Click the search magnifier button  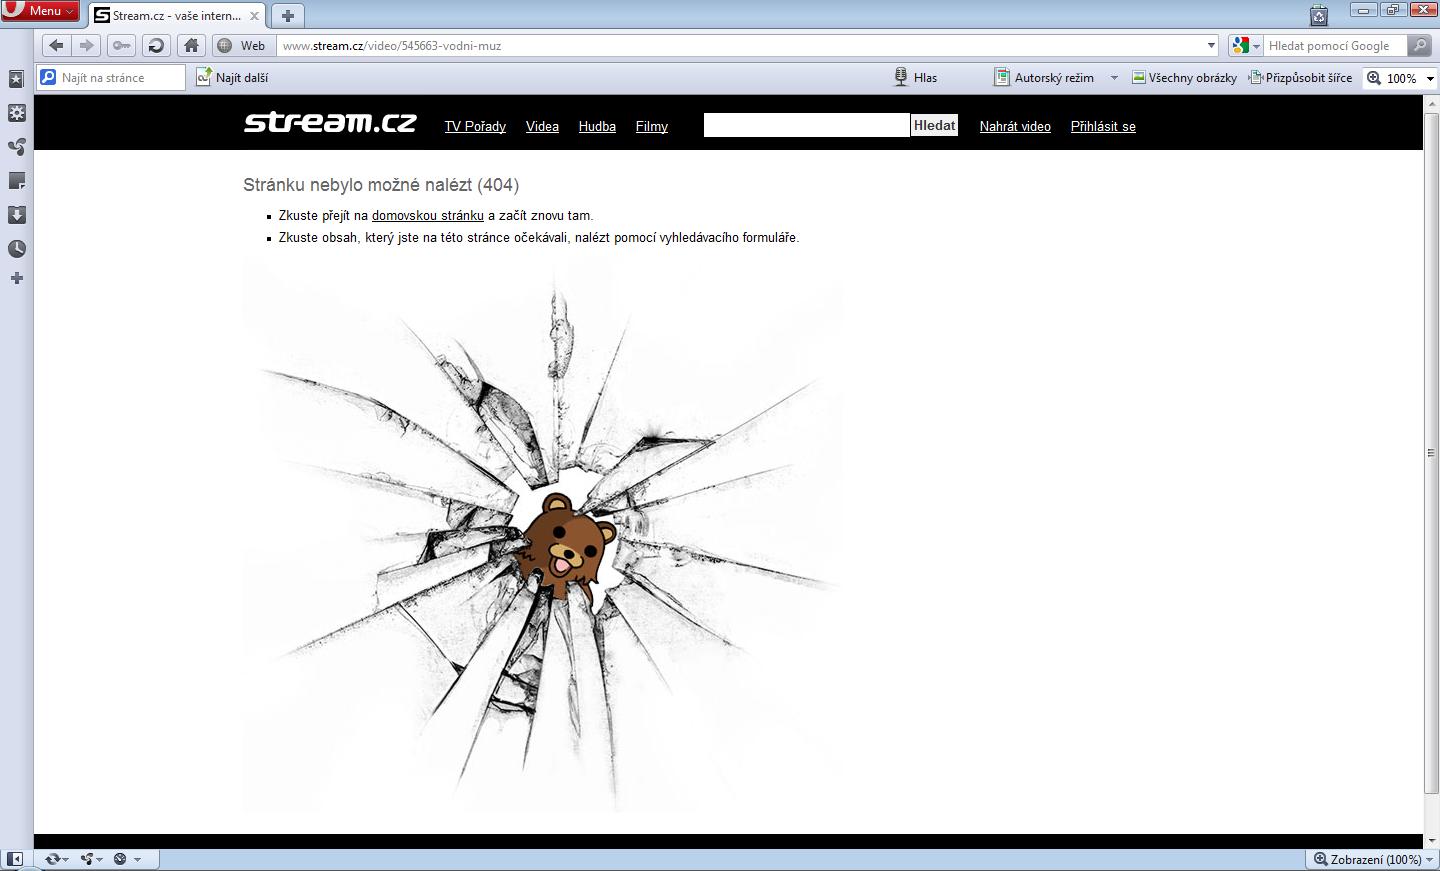click(1419, 45)
